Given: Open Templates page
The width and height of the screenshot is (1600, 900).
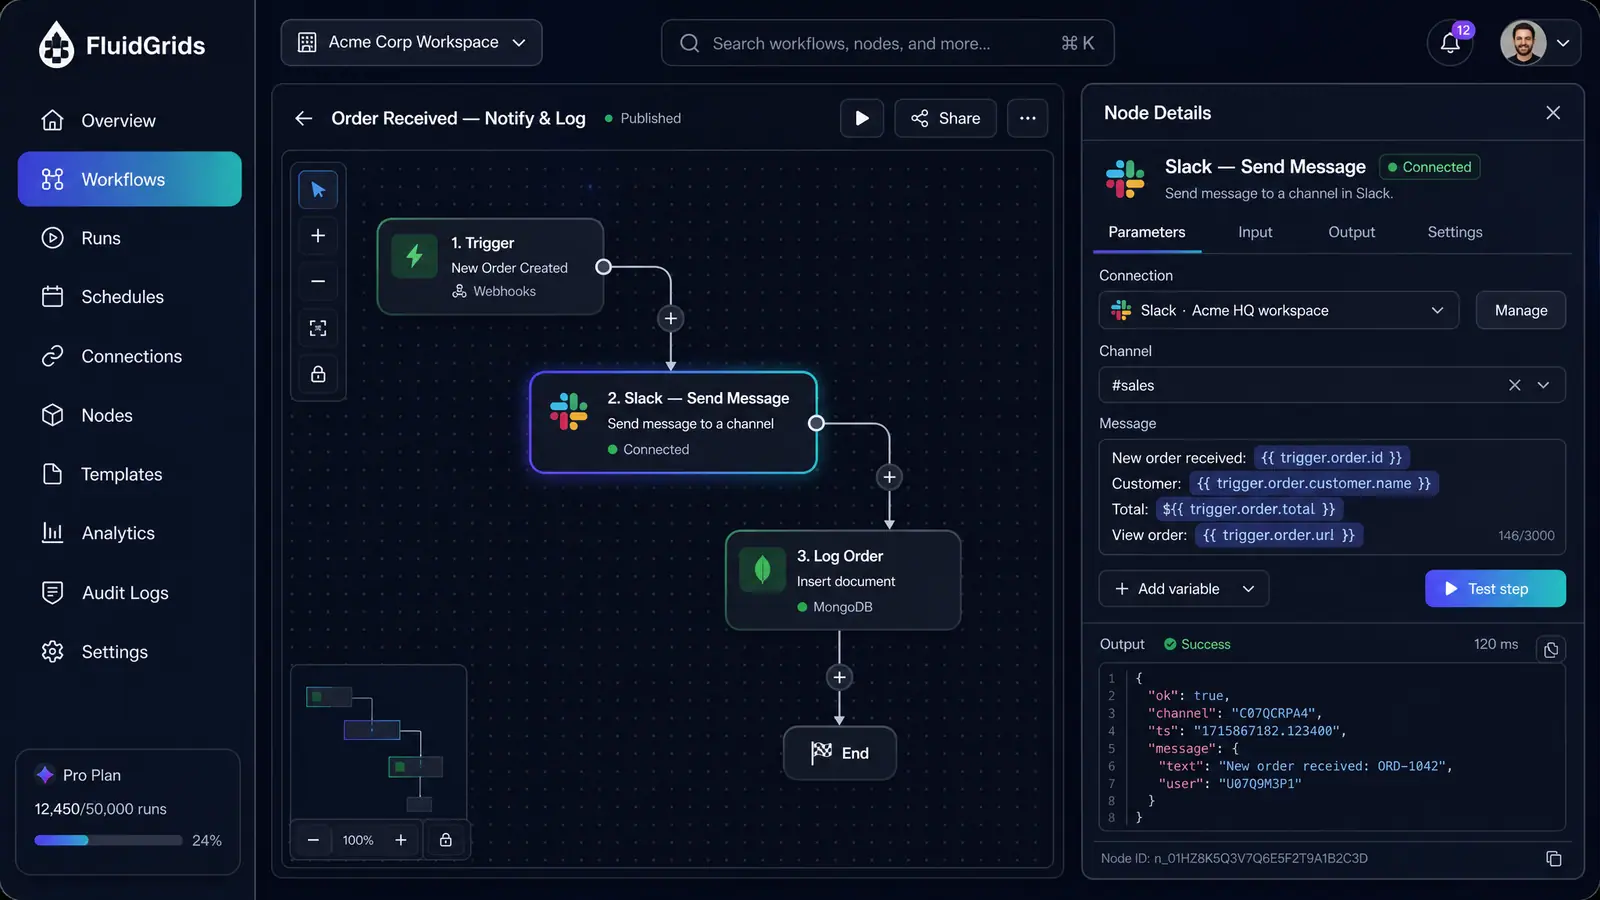Looking at the screenshot, I should (129, 474).
